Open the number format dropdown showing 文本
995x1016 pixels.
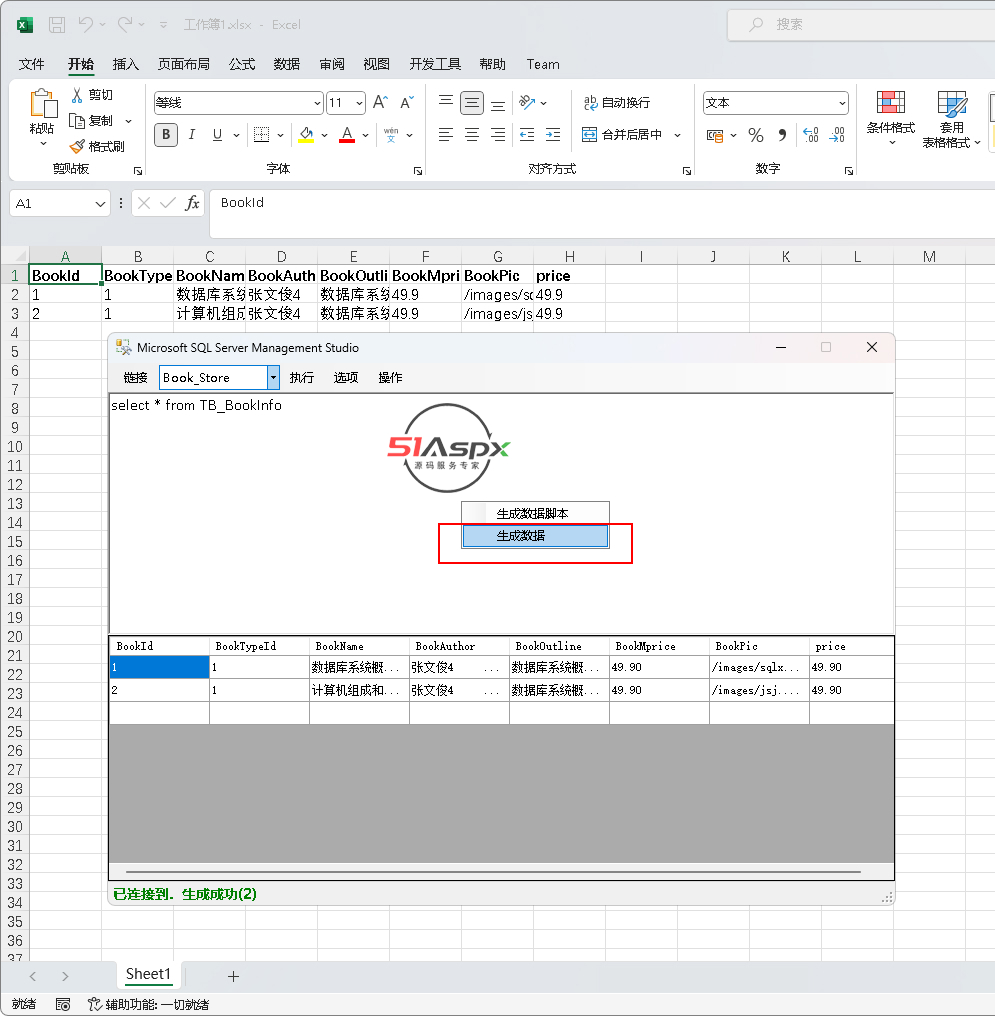pos(841,103)
